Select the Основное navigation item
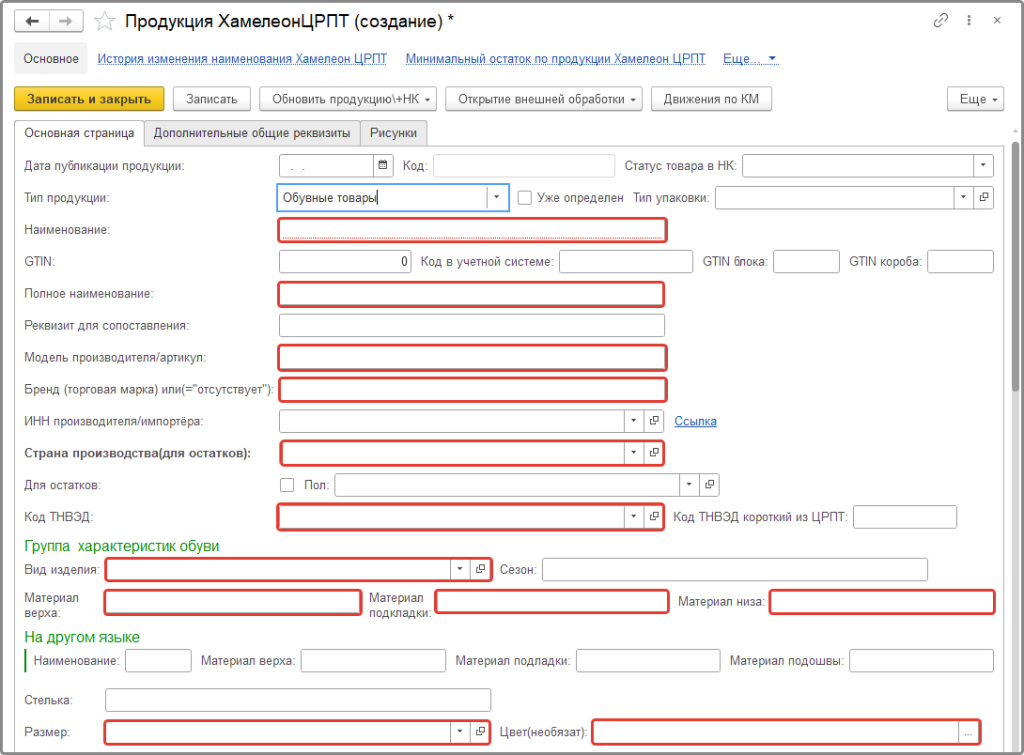 [x=51, y=59]
